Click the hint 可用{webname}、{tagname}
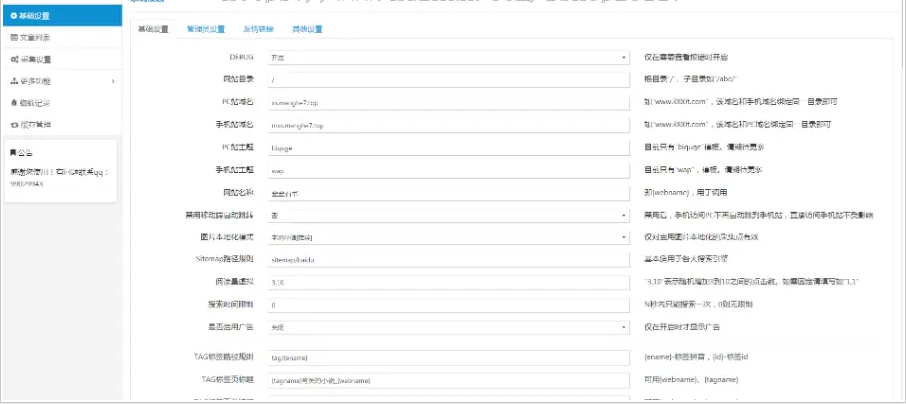Viewport: 906px width, 404px height. click(690, 380)
